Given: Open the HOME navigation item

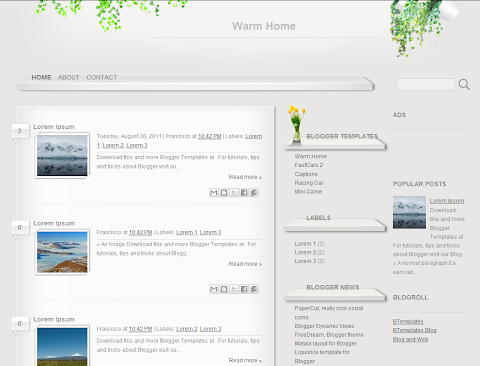Looking at the screenshot, I should point(41,77).
